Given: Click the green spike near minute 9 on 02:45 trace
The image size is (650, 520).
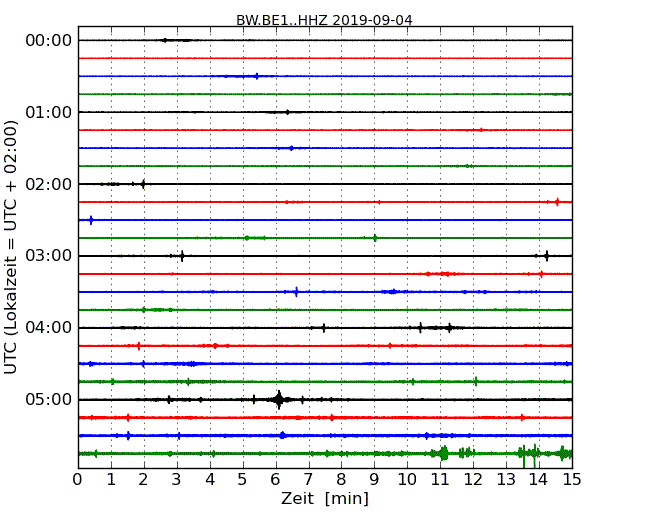Looking at the screenshot, I should tap(375, 238).
